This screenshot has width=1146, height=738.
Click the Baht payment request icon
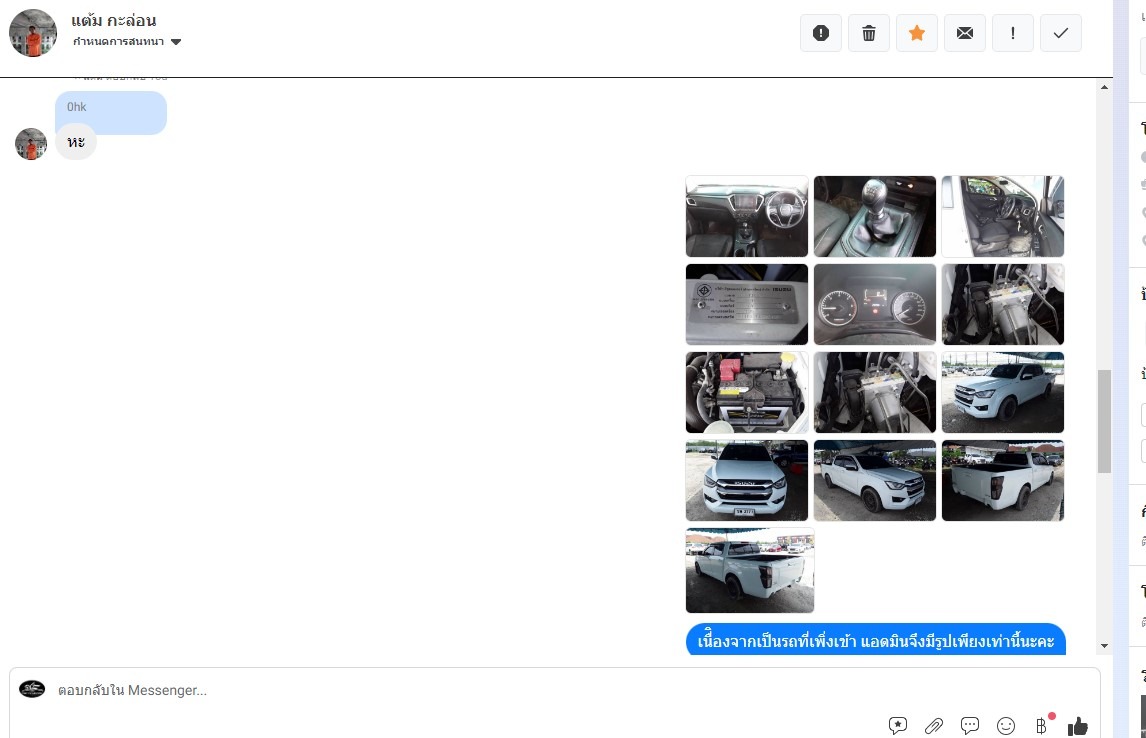(1042, 726)
